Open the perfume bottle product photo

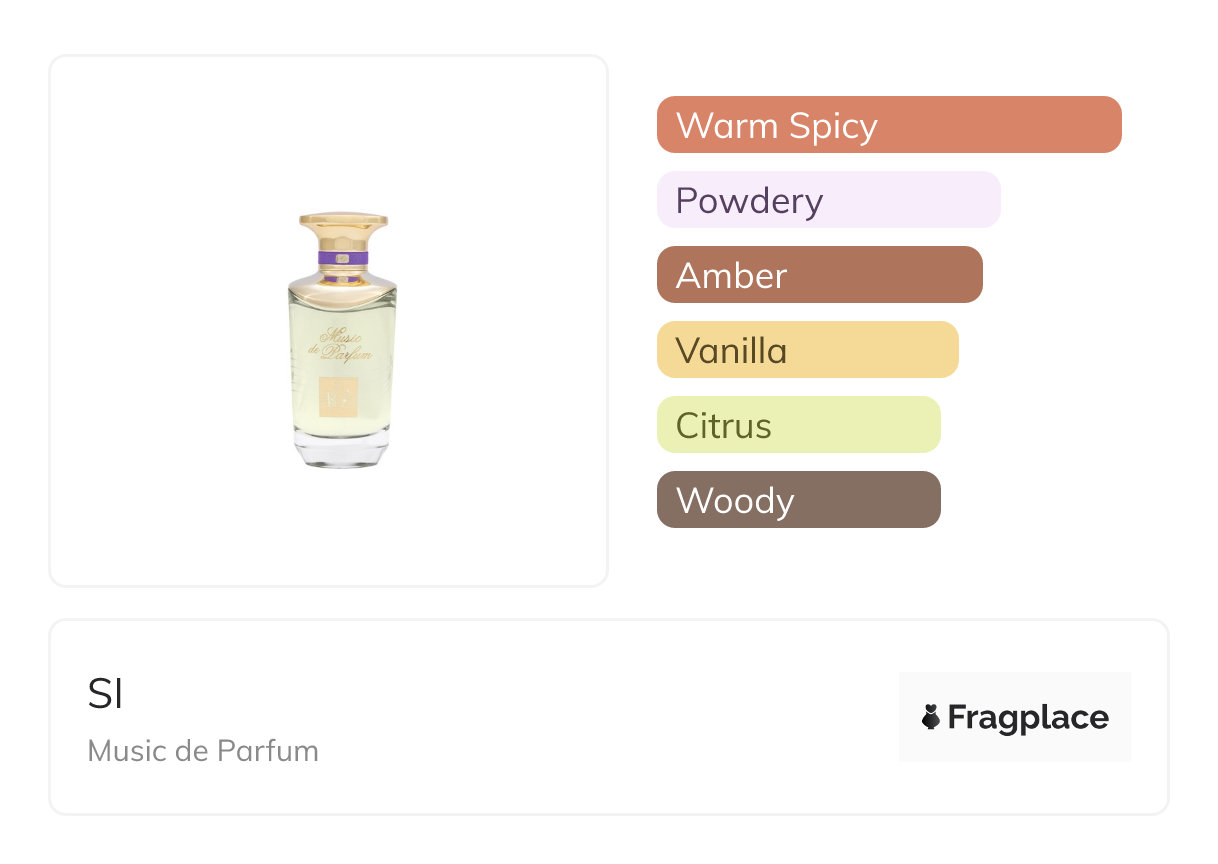343,340
